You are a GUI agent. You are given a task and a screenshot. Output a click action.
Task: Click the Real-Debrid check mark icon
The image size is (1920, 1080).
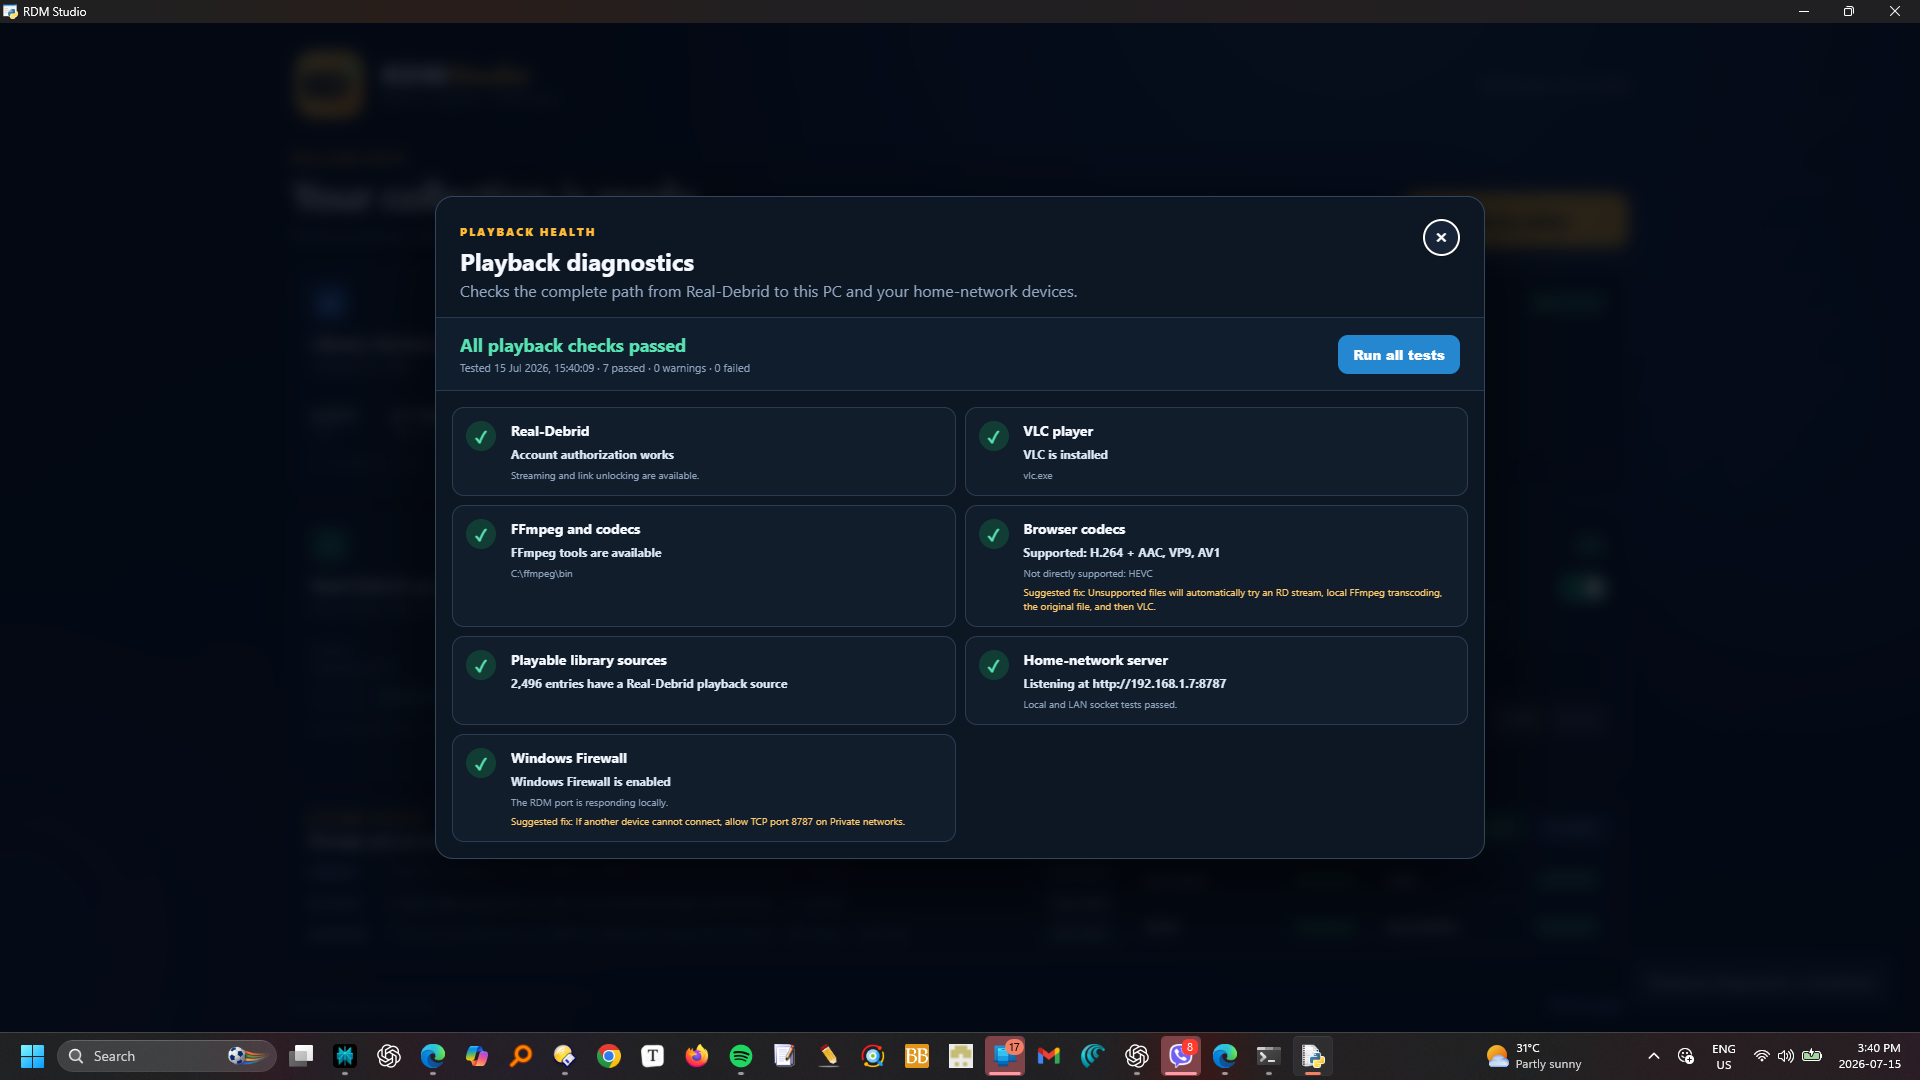tap(481, 437)
